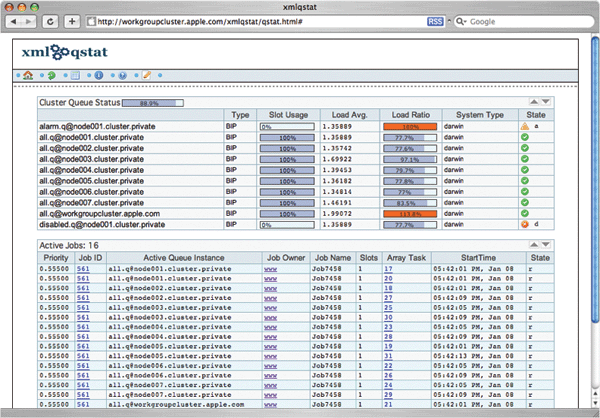Viewport: 600px width, 418px height.
Task: Collapse Active Jobs panel with up arrow
Action: (x=534, y=245)
